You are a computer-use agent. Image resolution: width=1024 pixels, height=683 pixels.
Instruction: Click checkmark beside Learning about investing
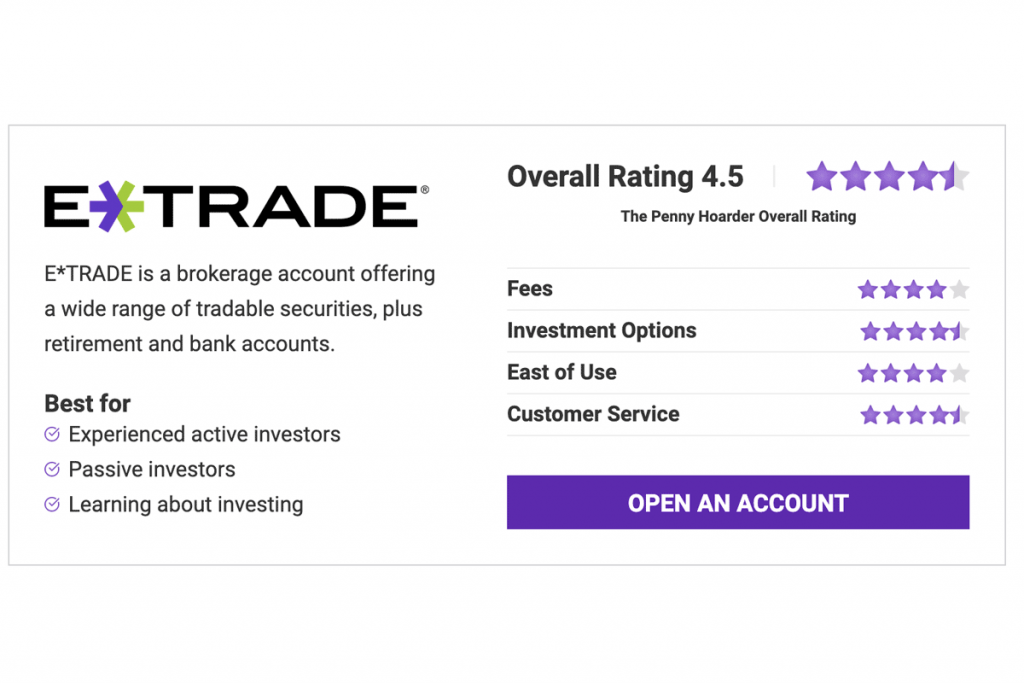pos(52,504)
